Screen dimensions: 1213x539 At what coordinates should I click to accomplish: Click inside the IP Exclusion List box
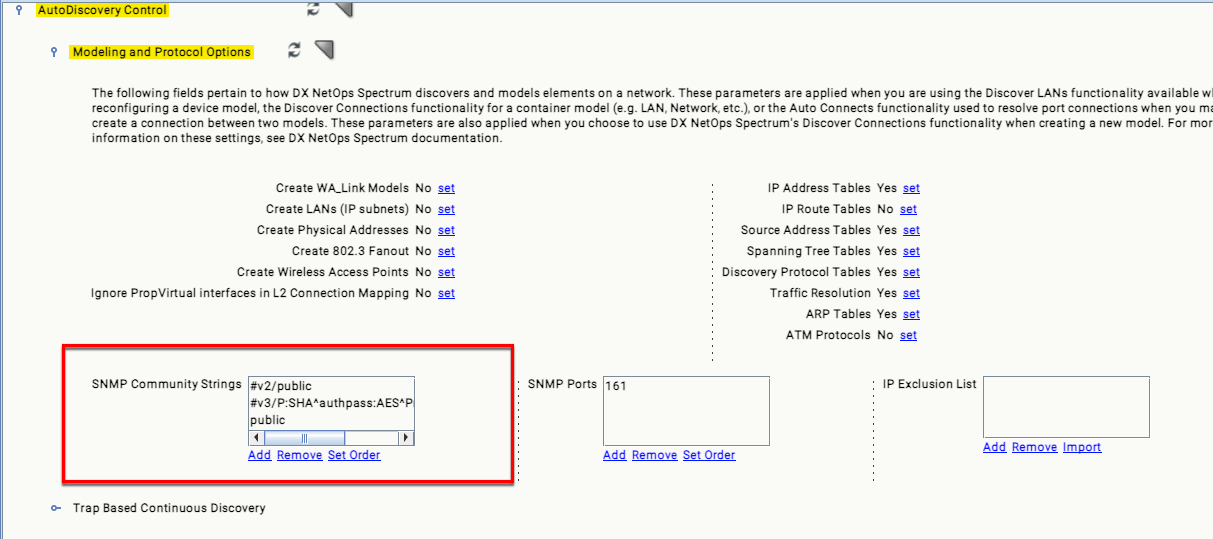[x=1066, y=407]
